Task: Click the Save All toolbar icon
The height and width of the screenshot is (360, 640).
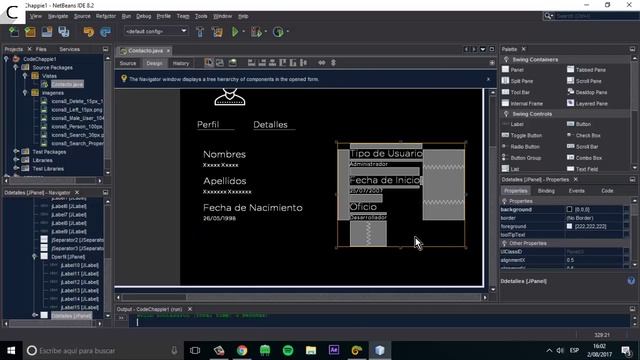Action: (64, 31)
